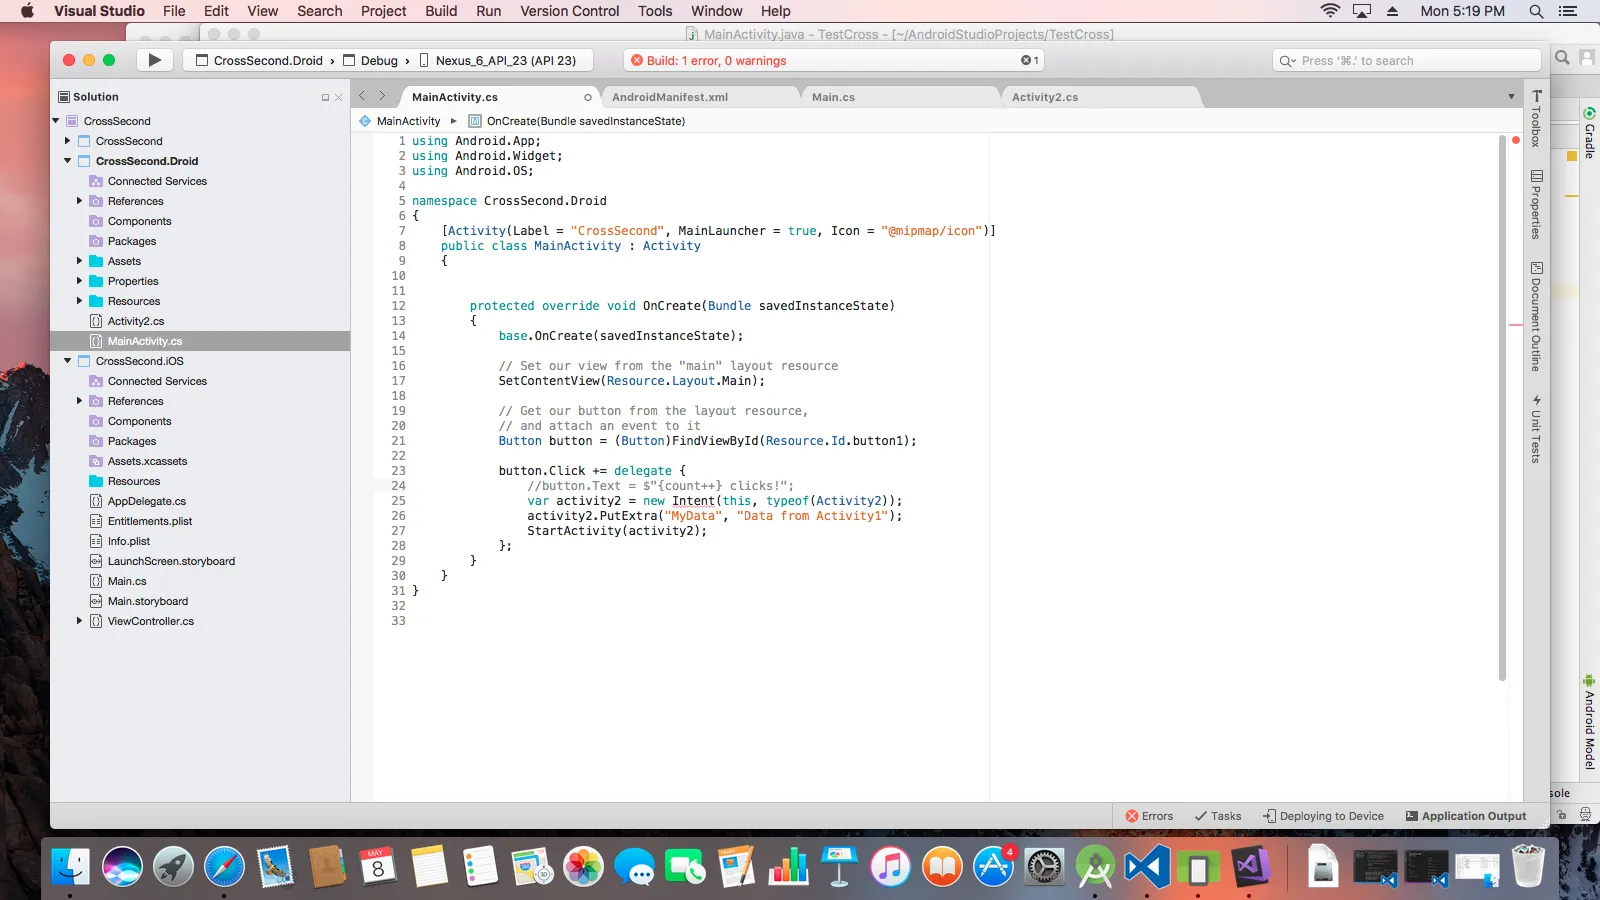The image size is (1600, 900).
Task: Collapse the CrossSecond solution node
Action: pos(56,121)
